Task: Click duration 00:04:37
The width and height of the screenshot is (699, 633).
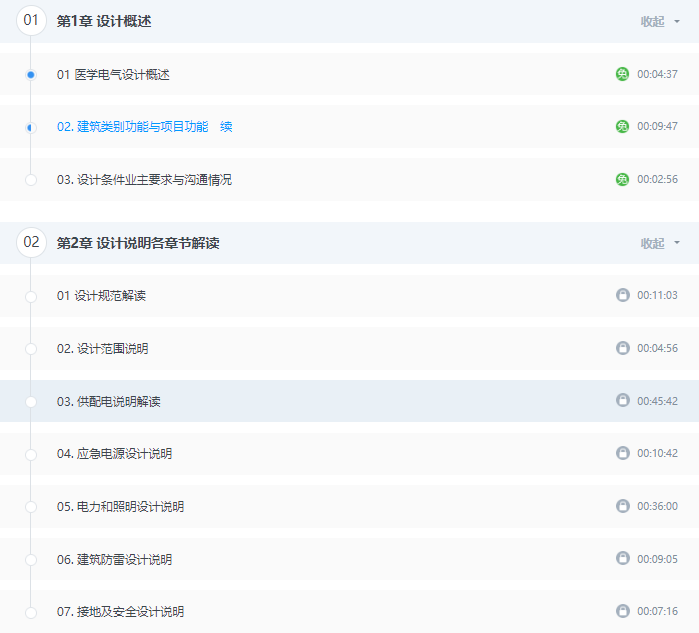Action: (658, 74)
